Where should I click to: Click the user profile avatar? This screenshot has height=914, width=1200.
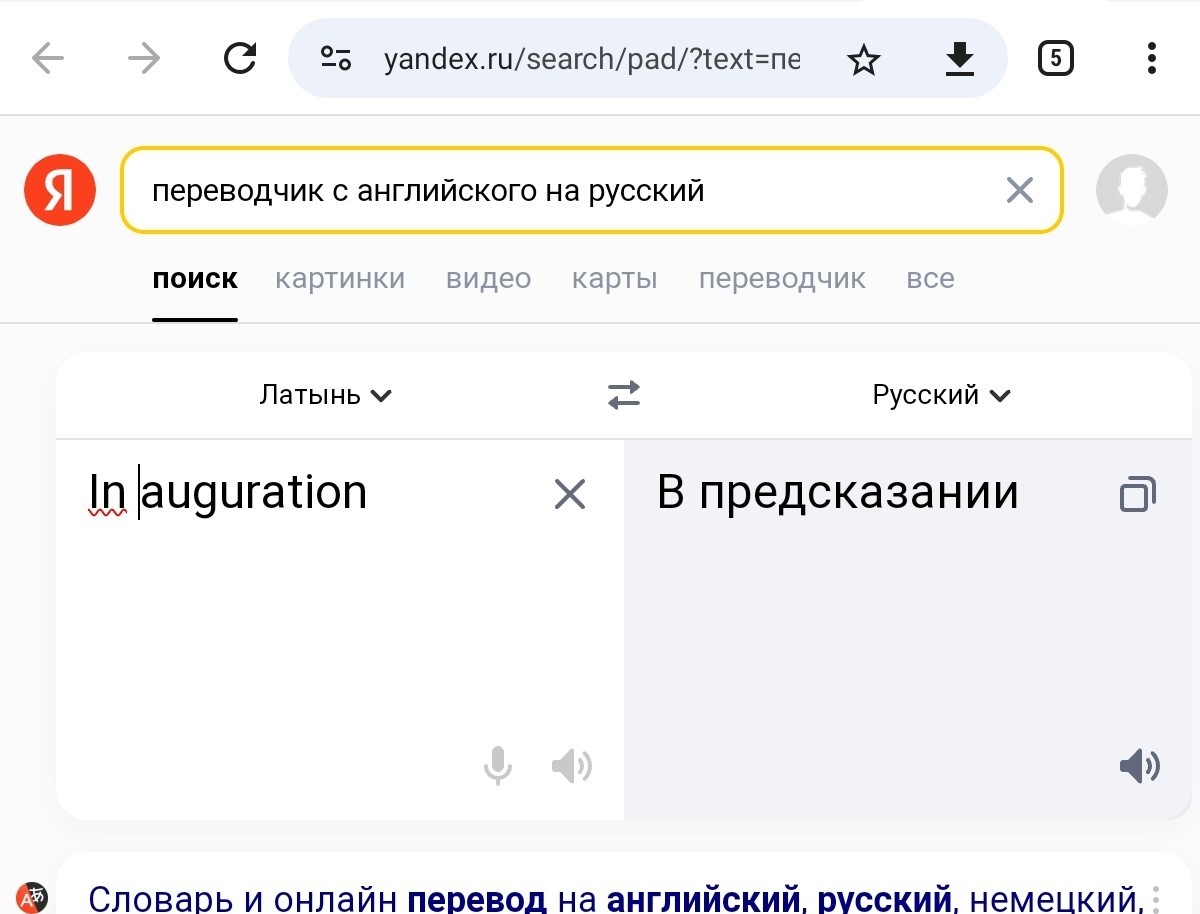click(x=1132, y=190)
